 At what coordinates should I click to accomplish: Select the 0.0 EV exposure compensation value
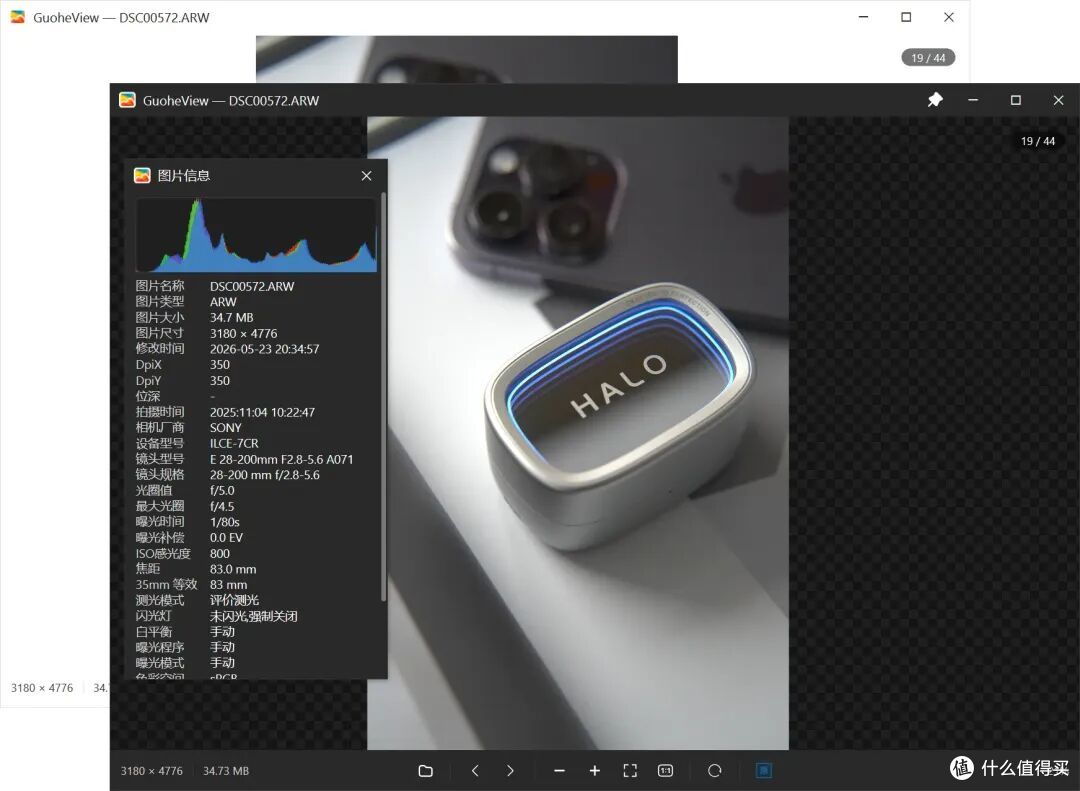[x=227, y=537]
